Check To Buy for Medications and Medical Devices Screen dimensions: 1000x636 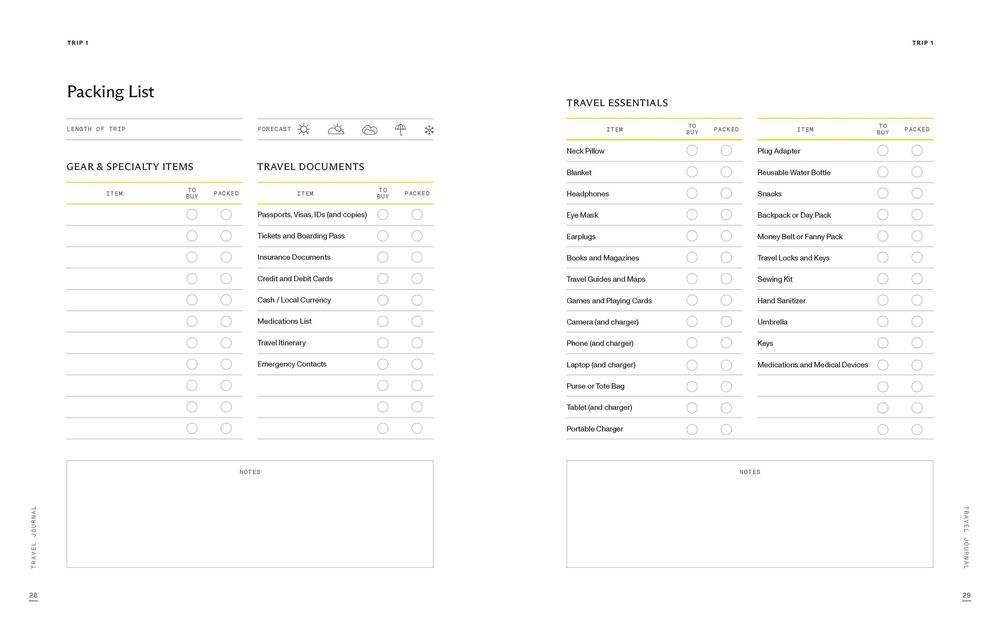click(x=883, y=365)
